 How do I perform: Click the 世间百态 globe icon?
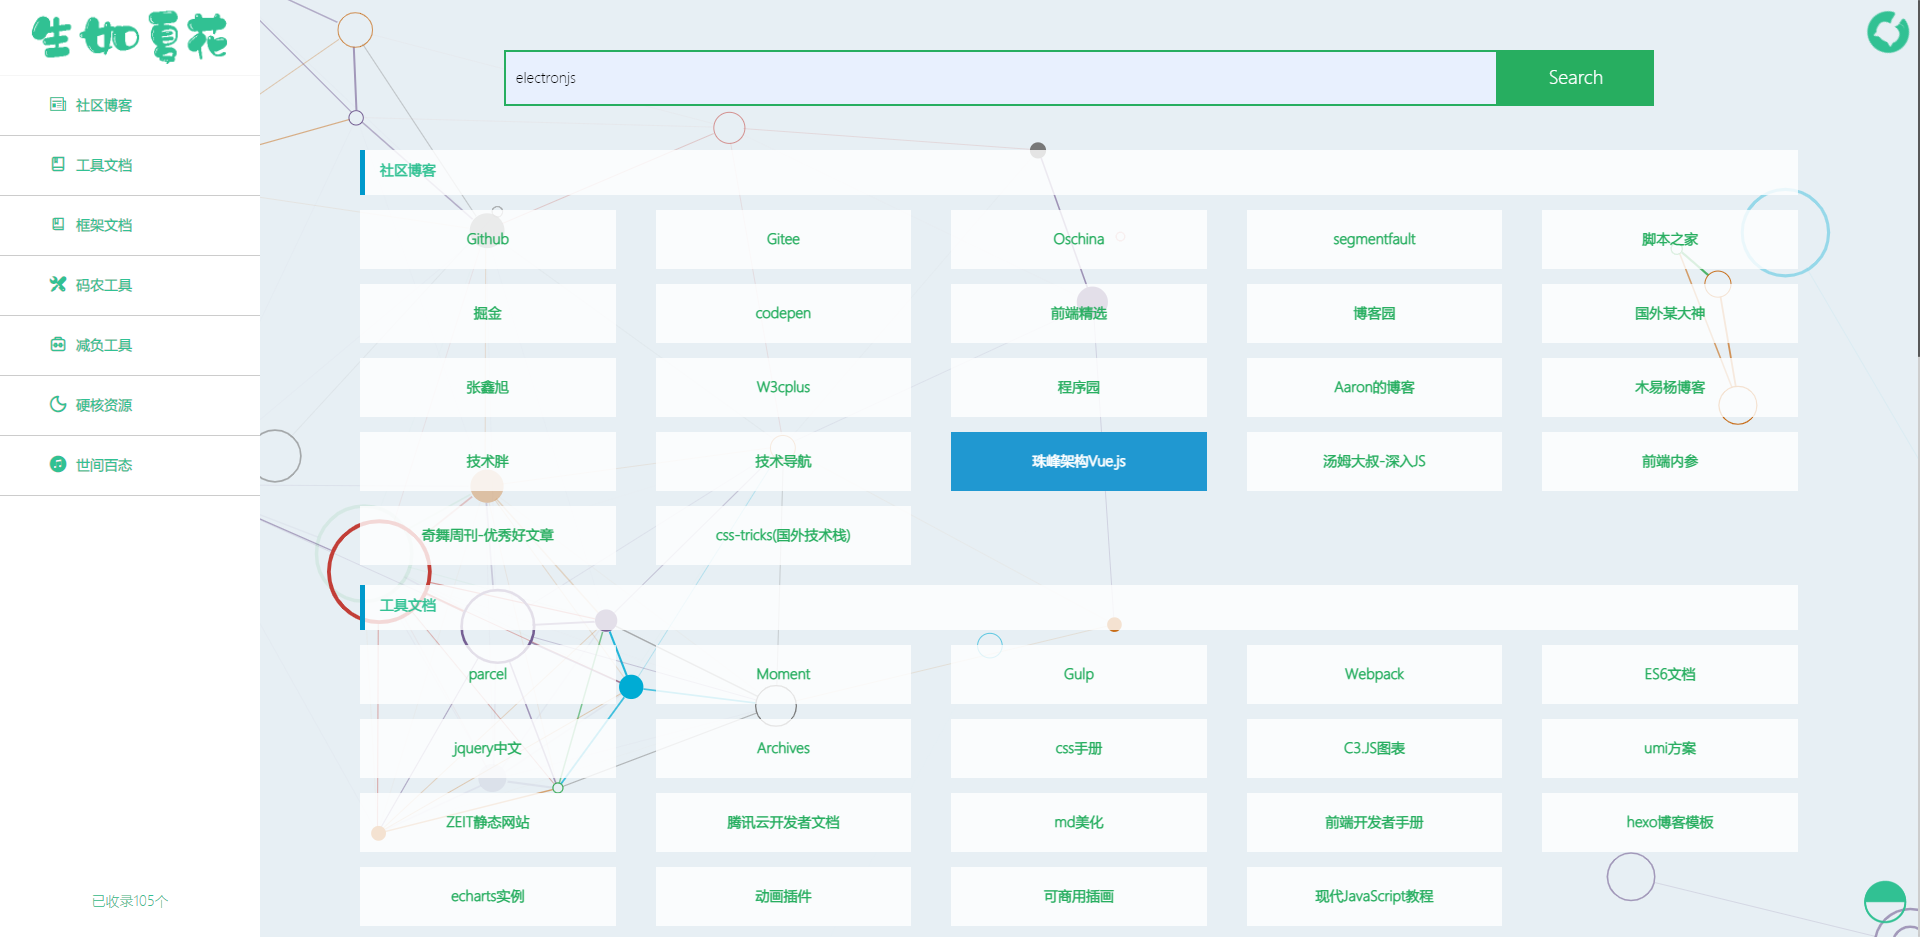click(x=57, y=464)
